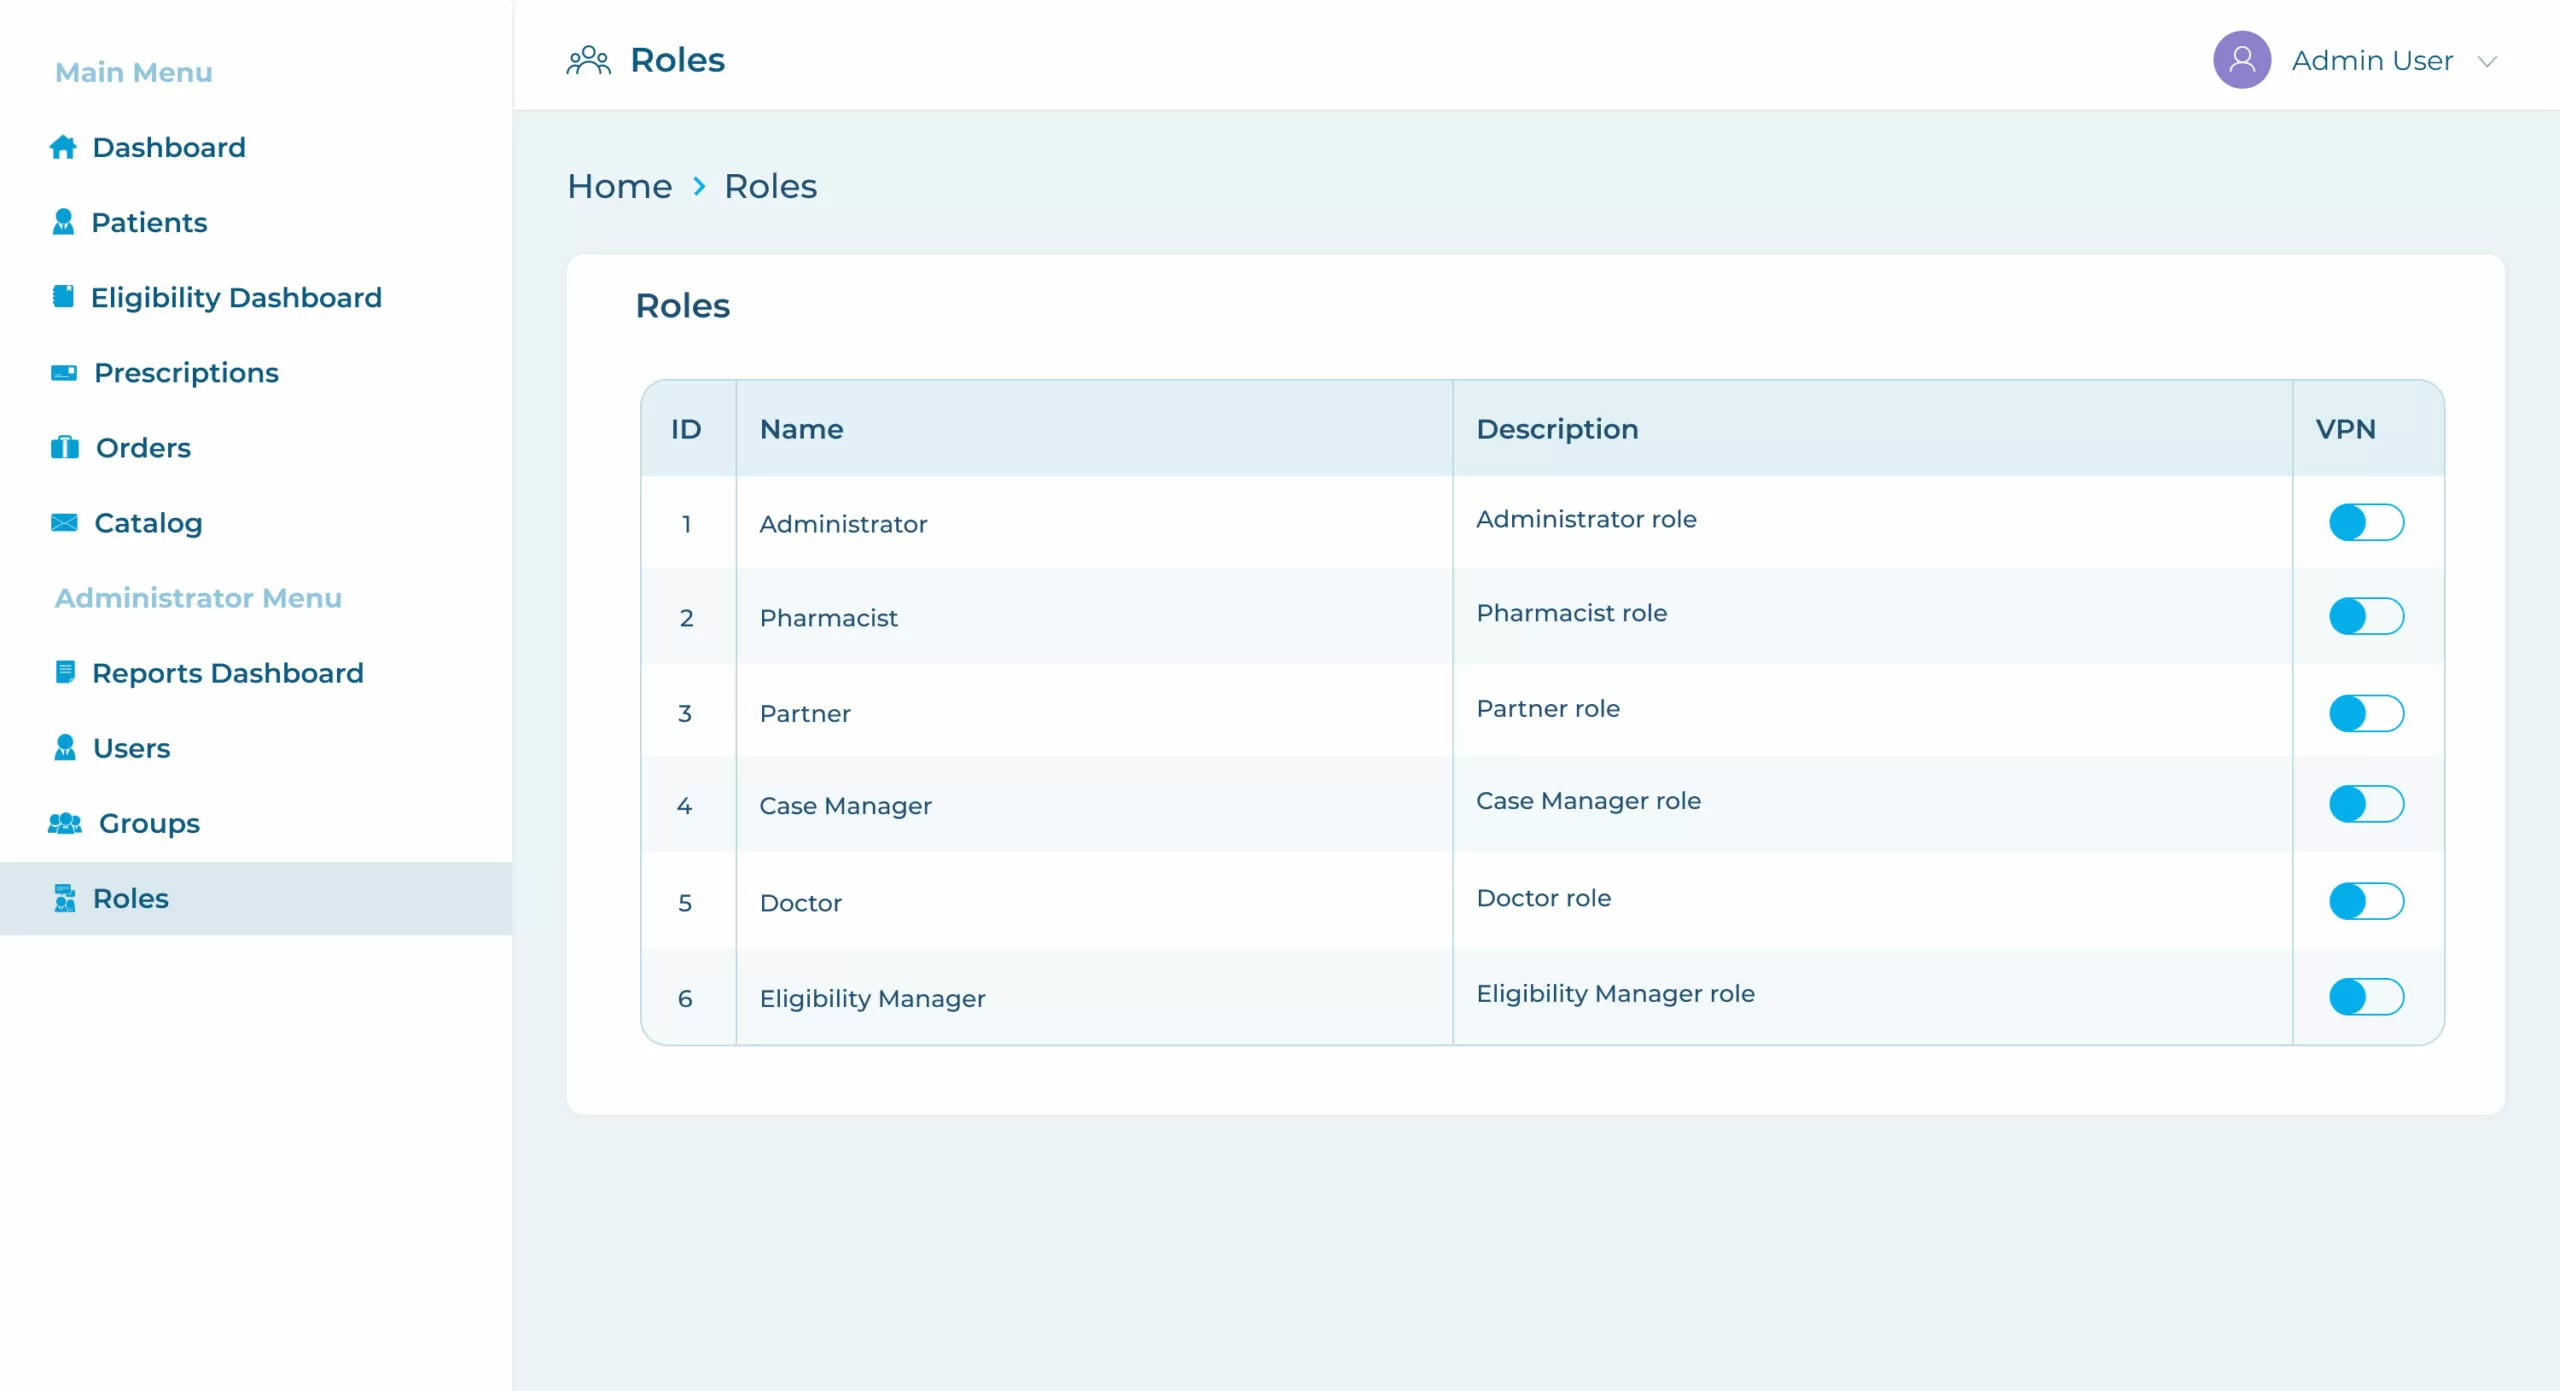The height and width of the screenshot is (1391, 2560).
Task: Open Orders via the briefcase icon
Action: tap(64, 447)
